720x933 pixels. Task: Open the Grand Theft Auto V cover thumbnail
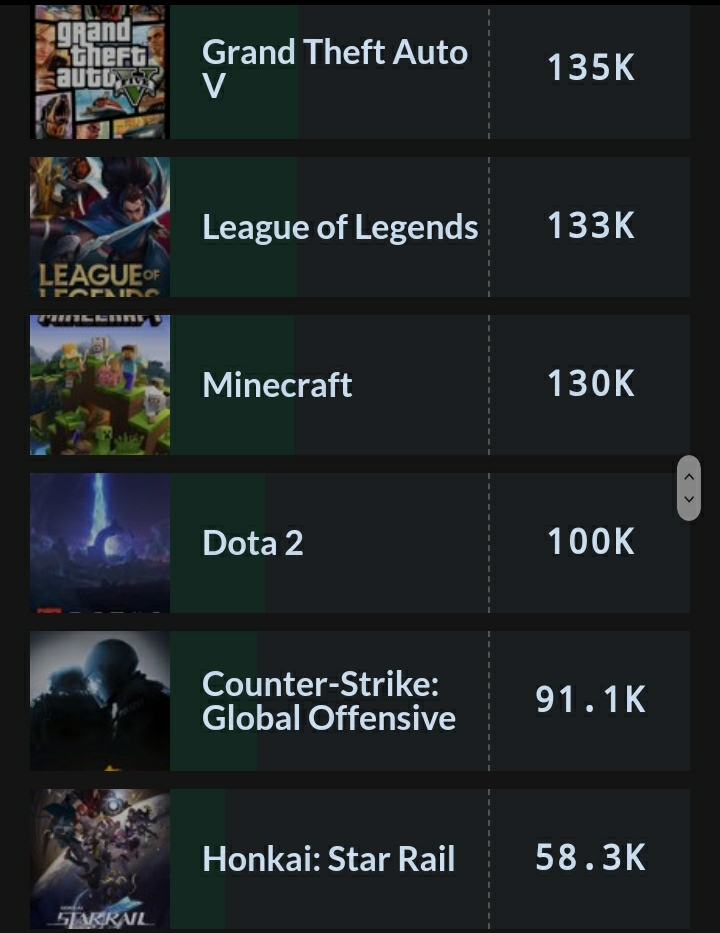coord(100,71)
